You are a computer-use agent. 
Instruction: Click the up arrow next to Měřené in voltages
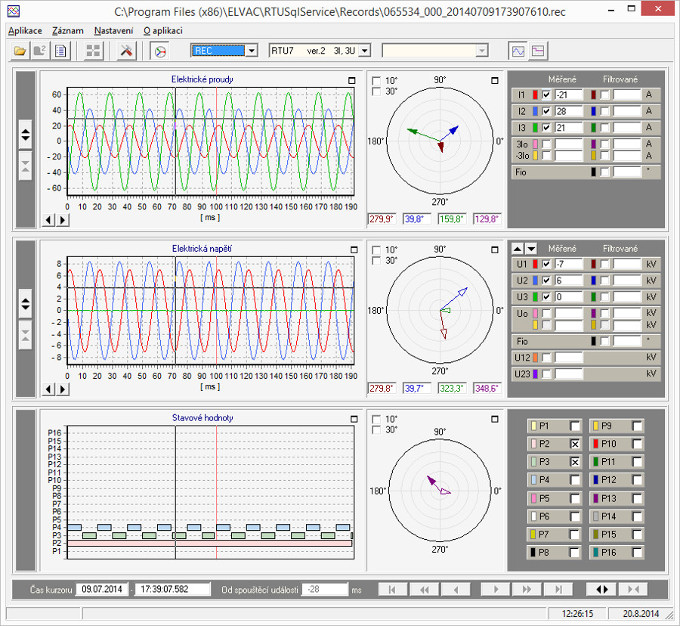tap(517, 249)
